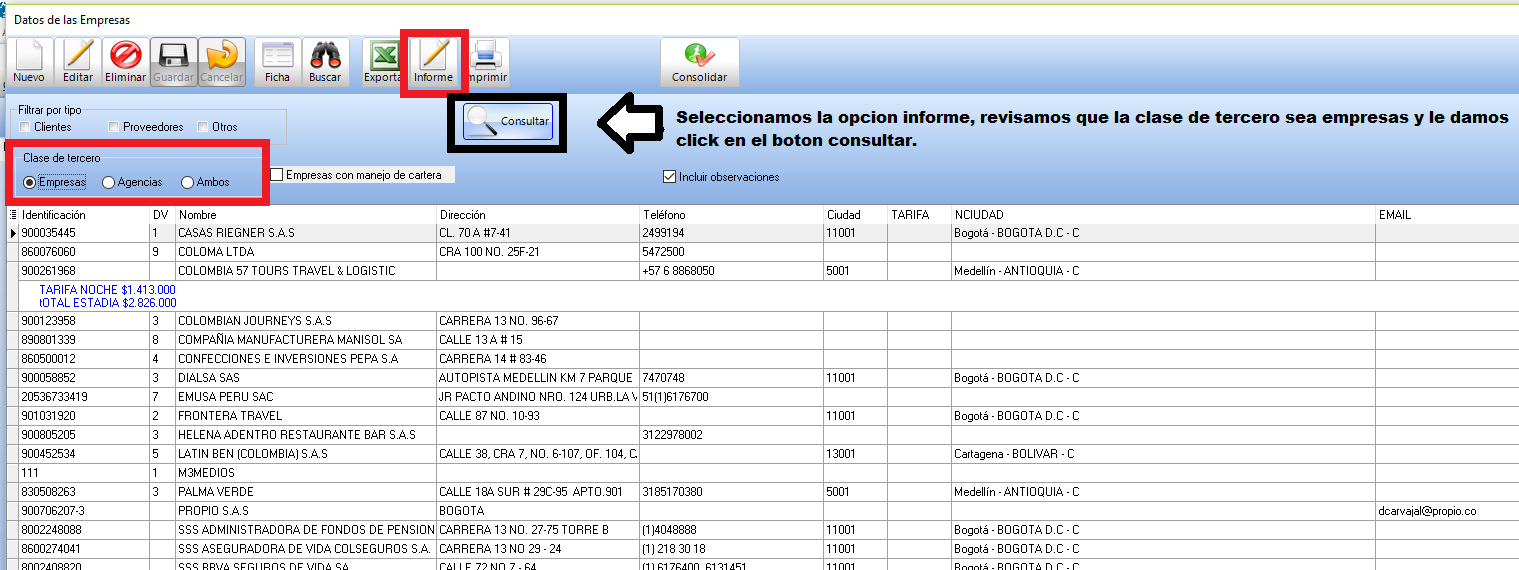Open the grid column selector icon
The width and height of the screenshot is (1519, 570).
12,215
